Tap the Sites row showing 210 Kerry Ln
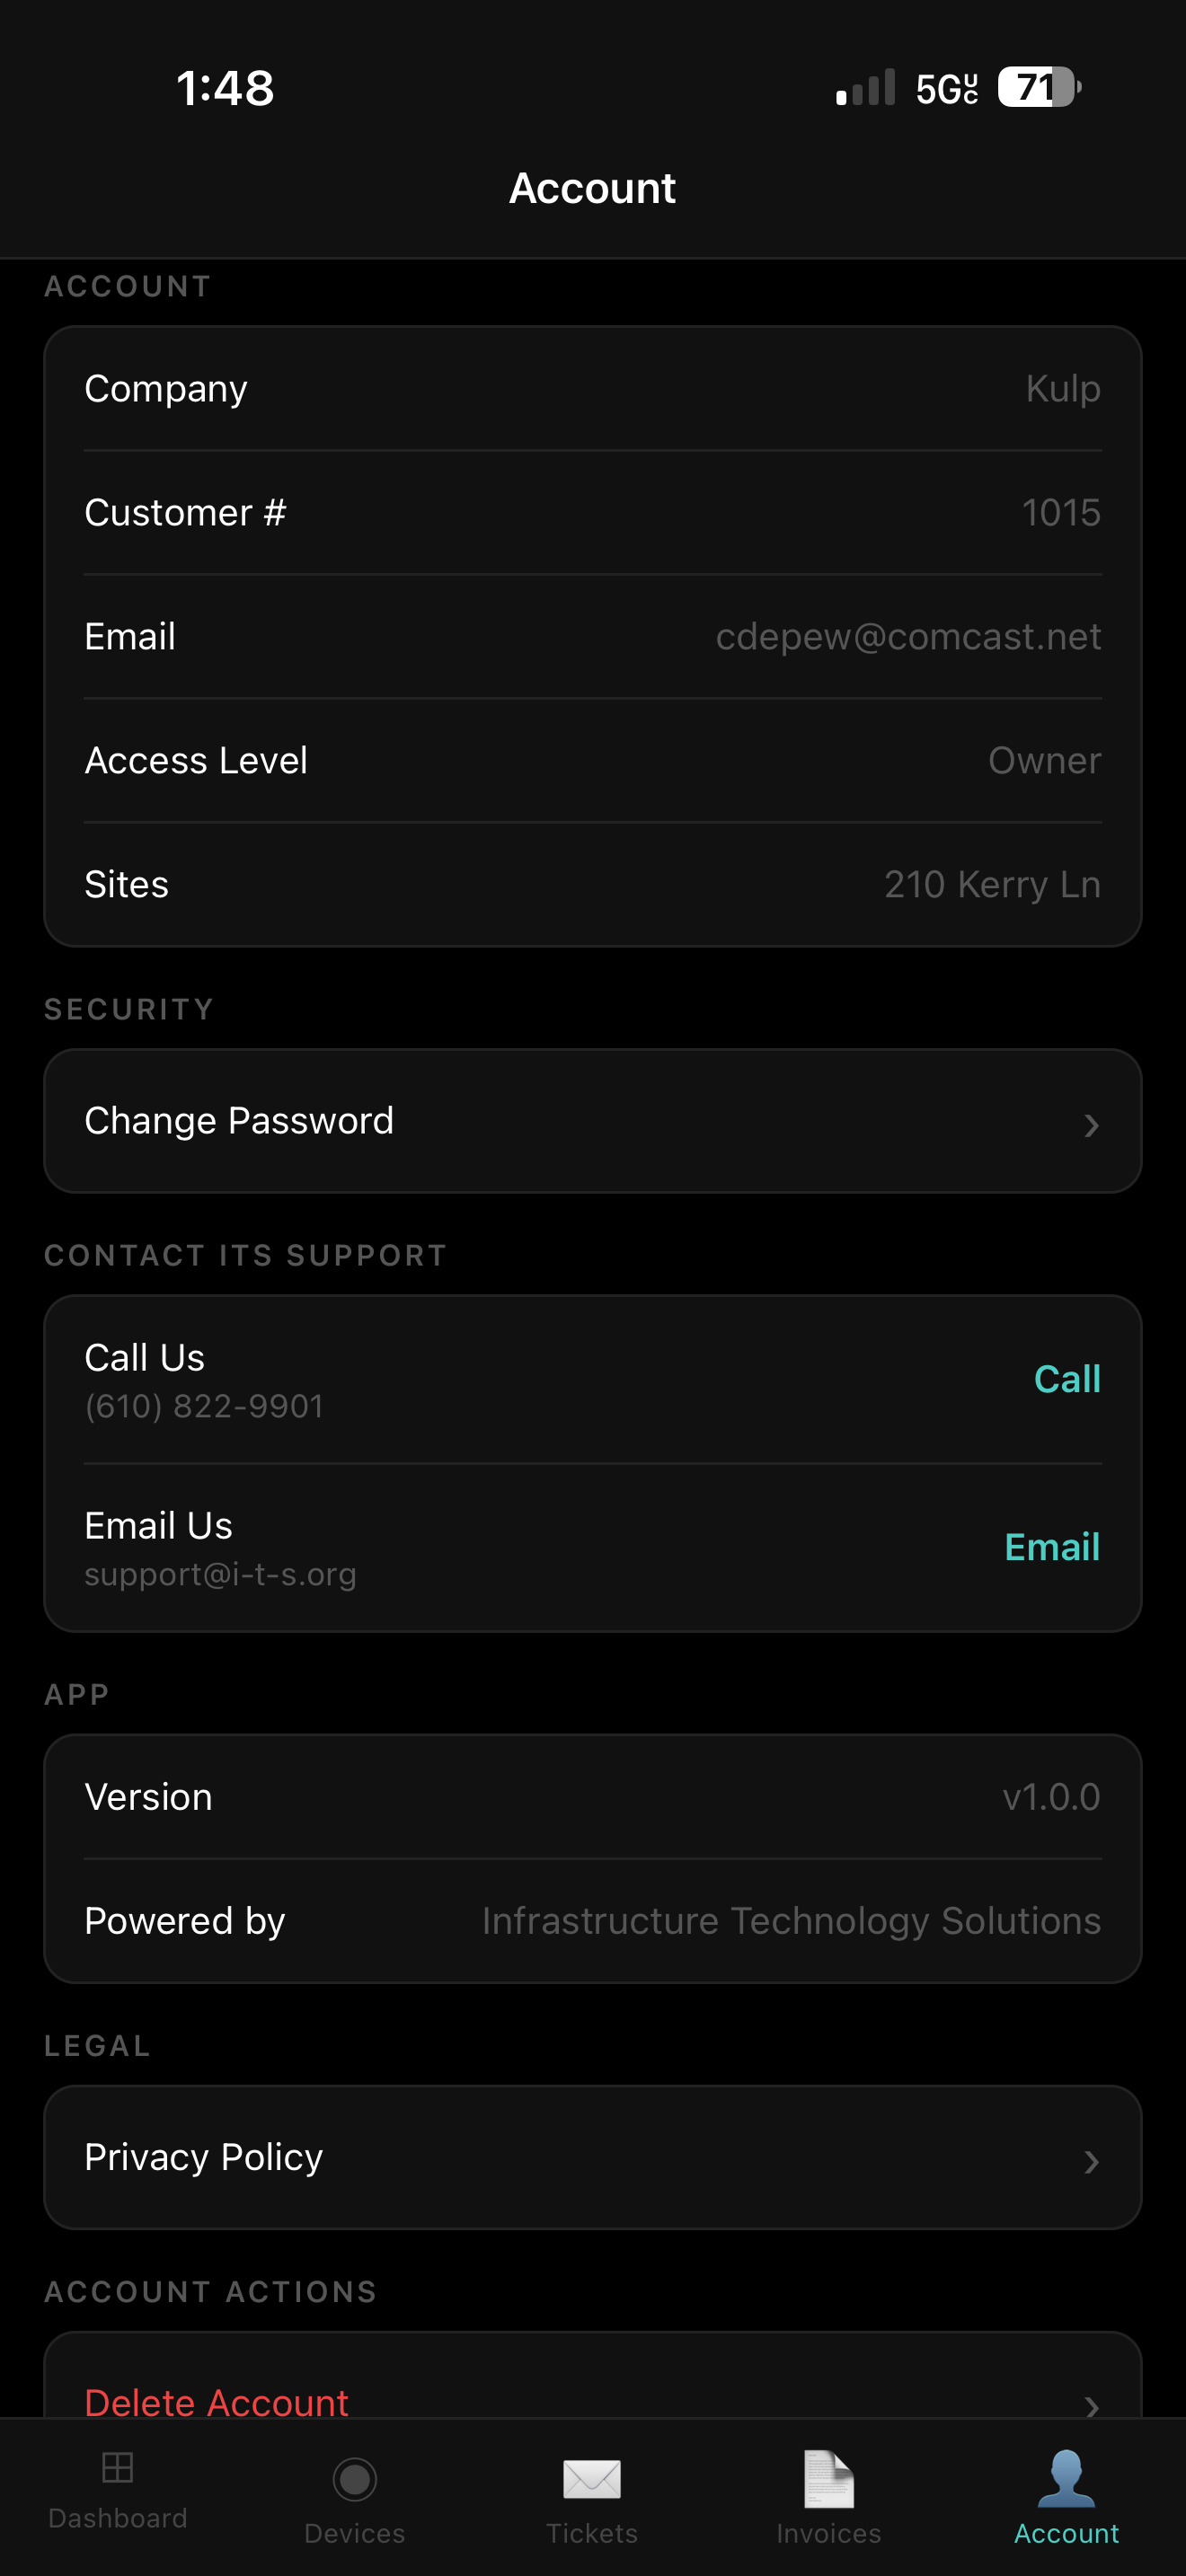Screen dimensions: 1186x2576 coord(593,885)
